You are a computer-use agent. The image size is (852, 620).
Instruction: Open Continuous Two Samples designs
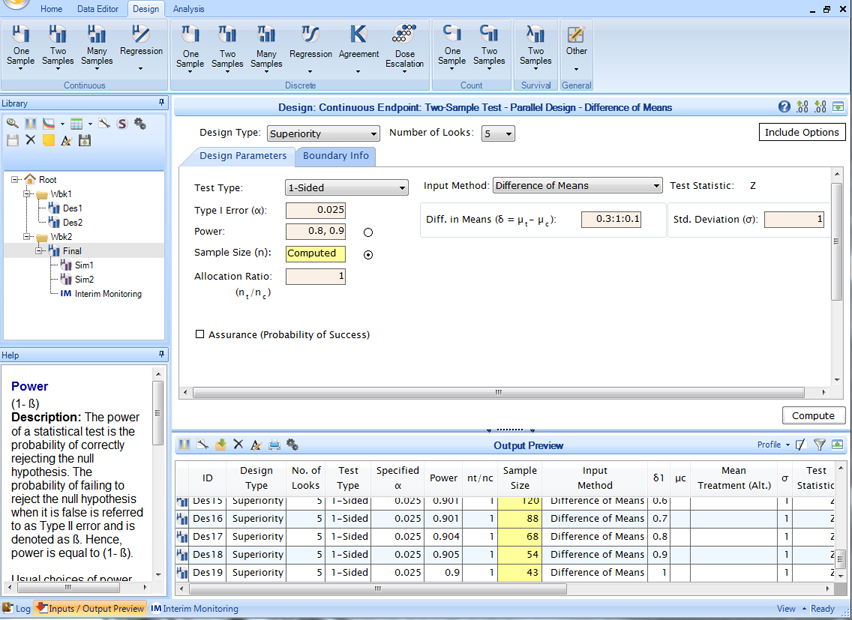pos(58,48)
